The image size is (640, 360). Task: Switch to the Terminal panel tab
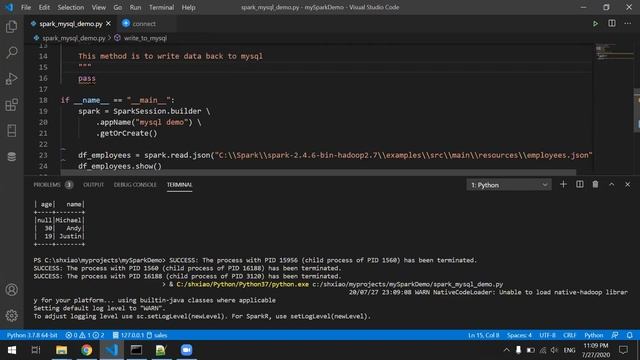click(x=179, y=185)
